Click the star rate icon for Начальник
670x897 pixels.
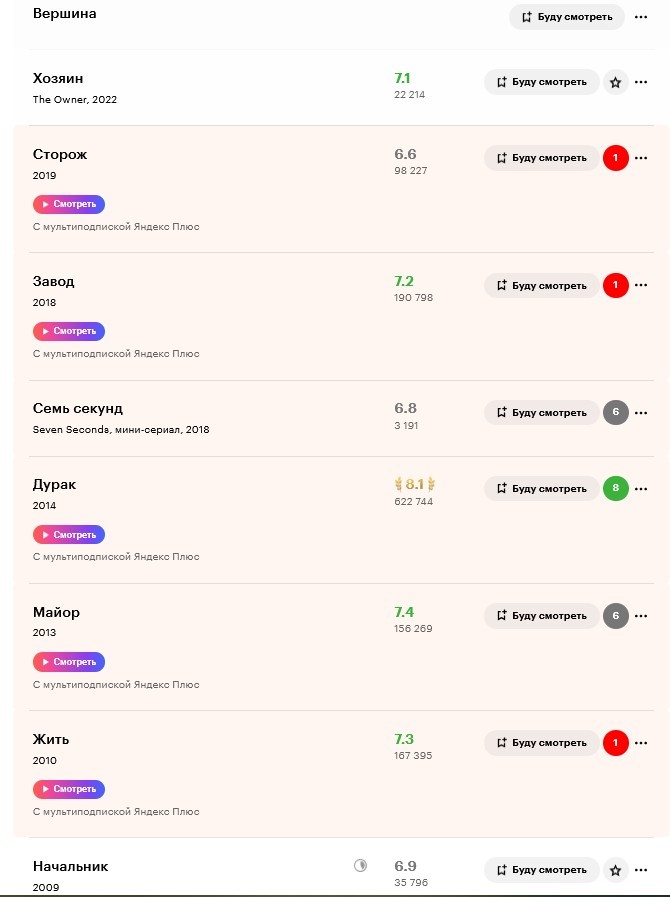[616, 870]
